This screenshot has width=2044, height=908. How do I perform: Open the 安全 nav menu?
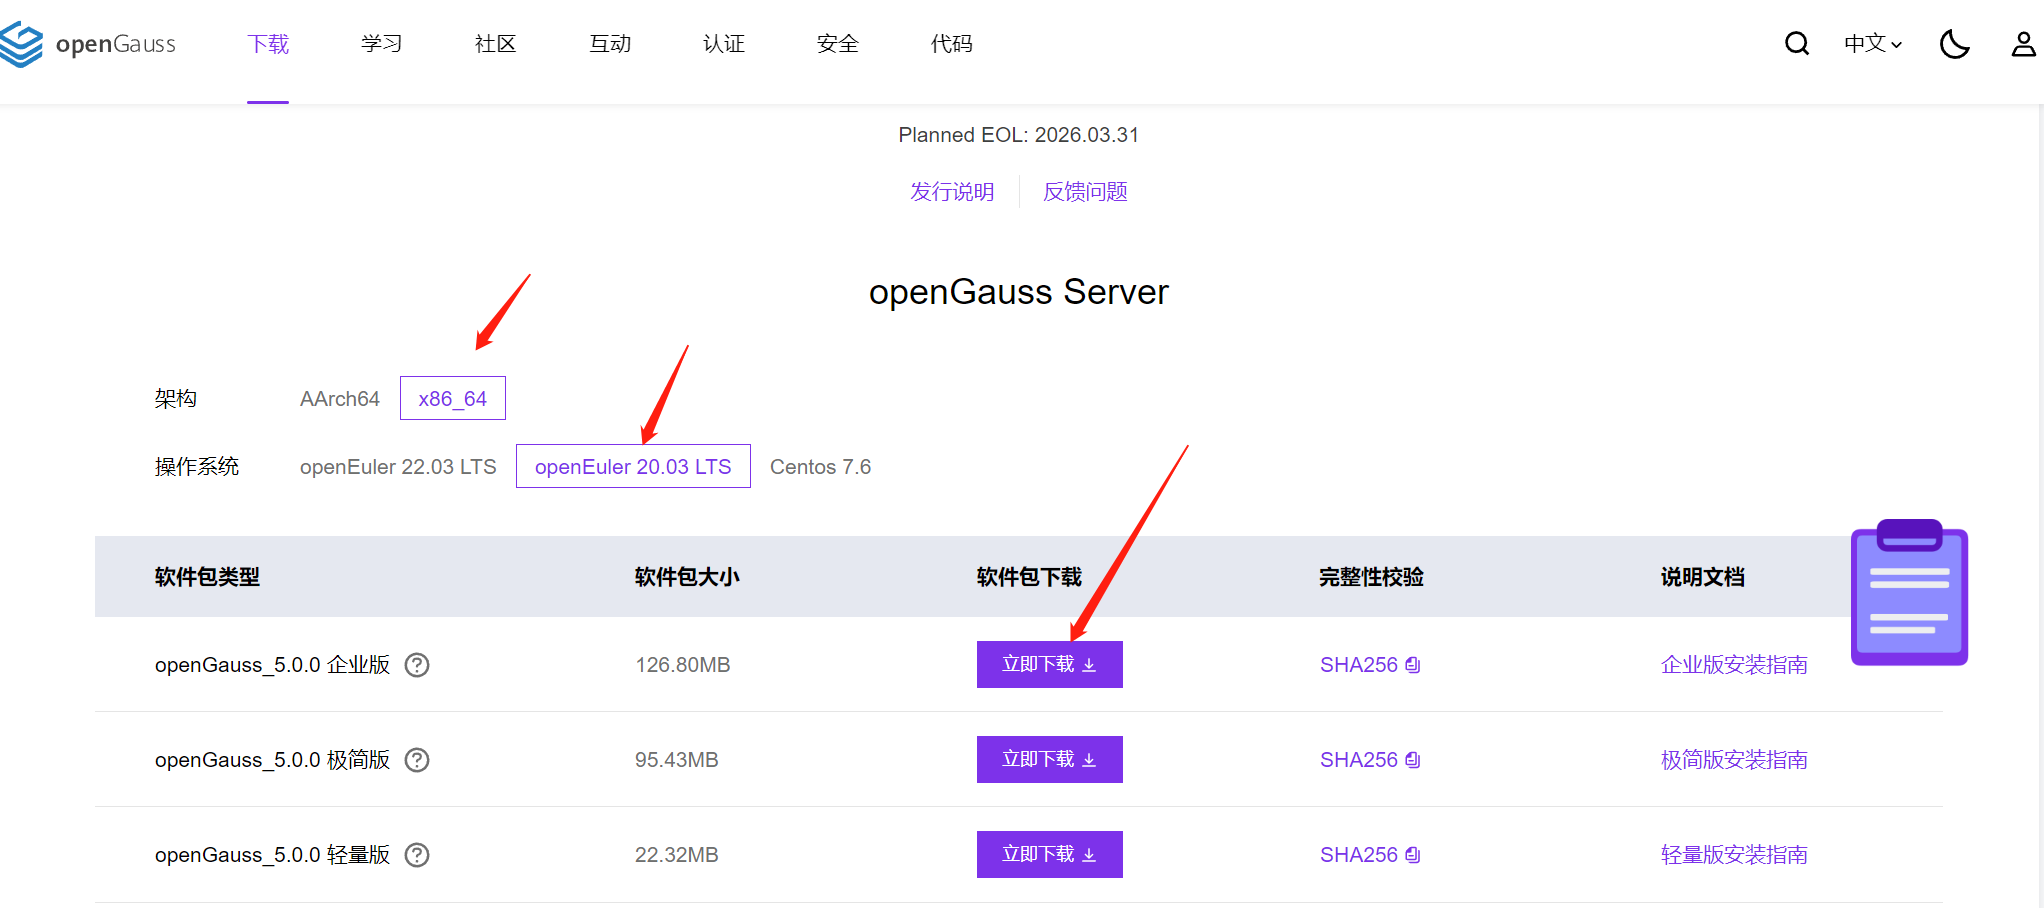click(838, 44)
